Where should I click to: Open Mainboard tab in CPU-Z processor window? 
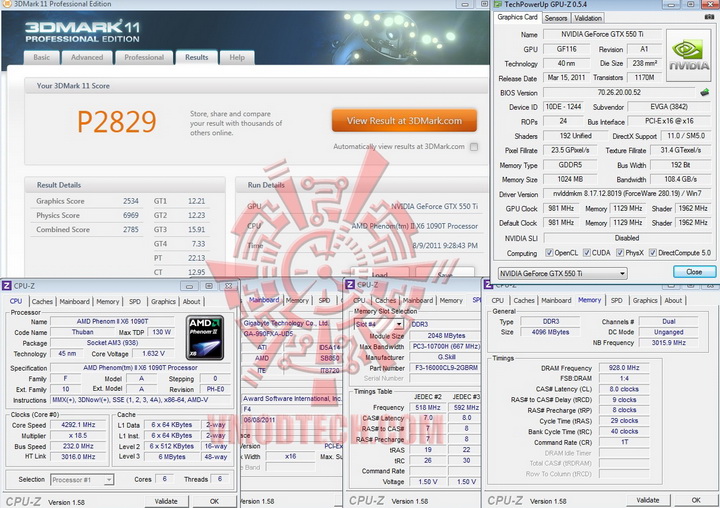pyautogui.click(x=74, y=301)
